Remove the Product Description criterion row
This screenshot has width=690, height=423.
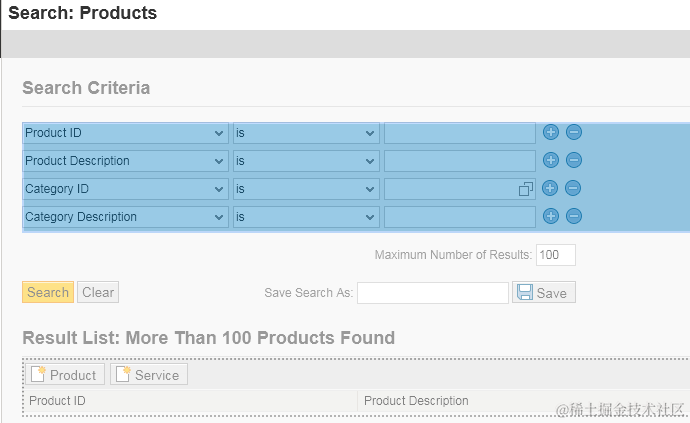(x=574, y=160)
